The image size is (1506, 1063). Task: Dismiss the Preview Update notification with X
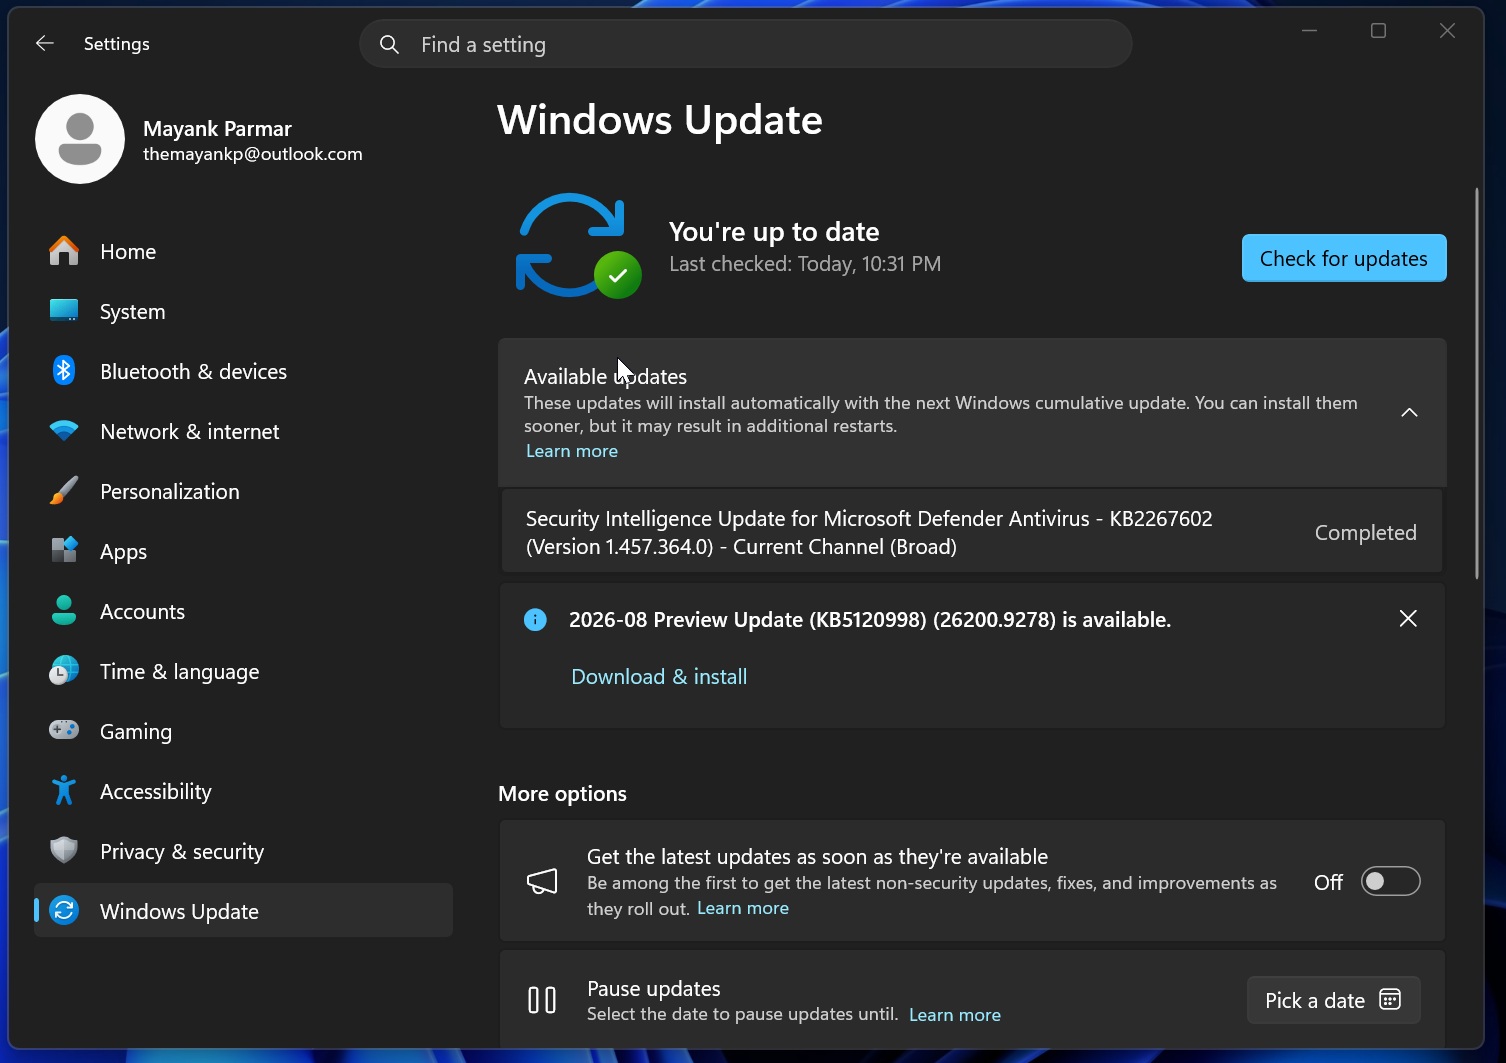tap(1408, 619)
